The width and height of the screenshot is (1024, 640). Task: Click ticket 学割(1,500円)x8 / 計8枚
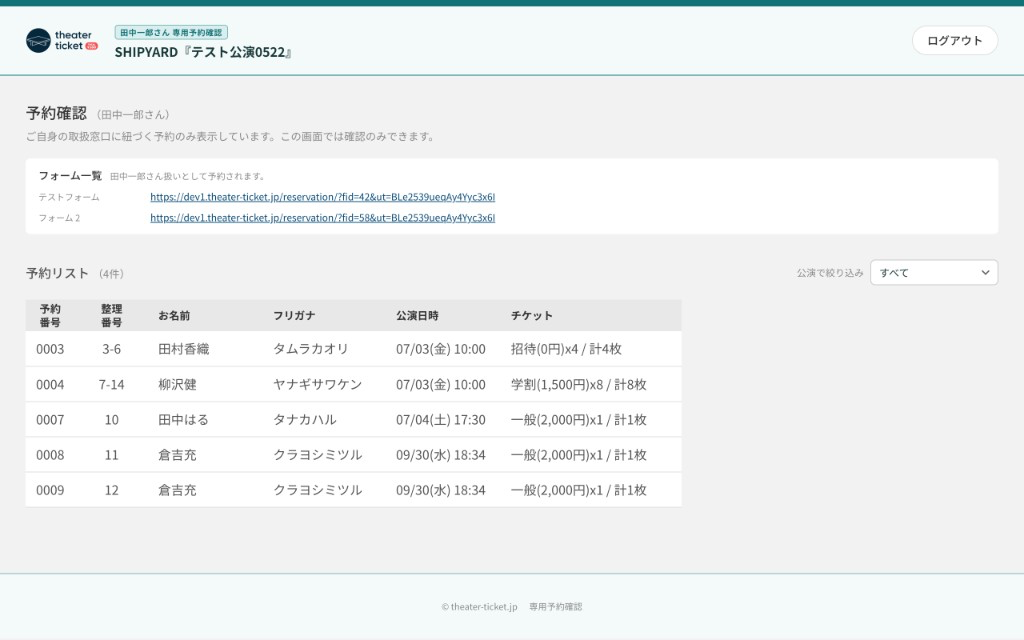click(x=579, y=384)
